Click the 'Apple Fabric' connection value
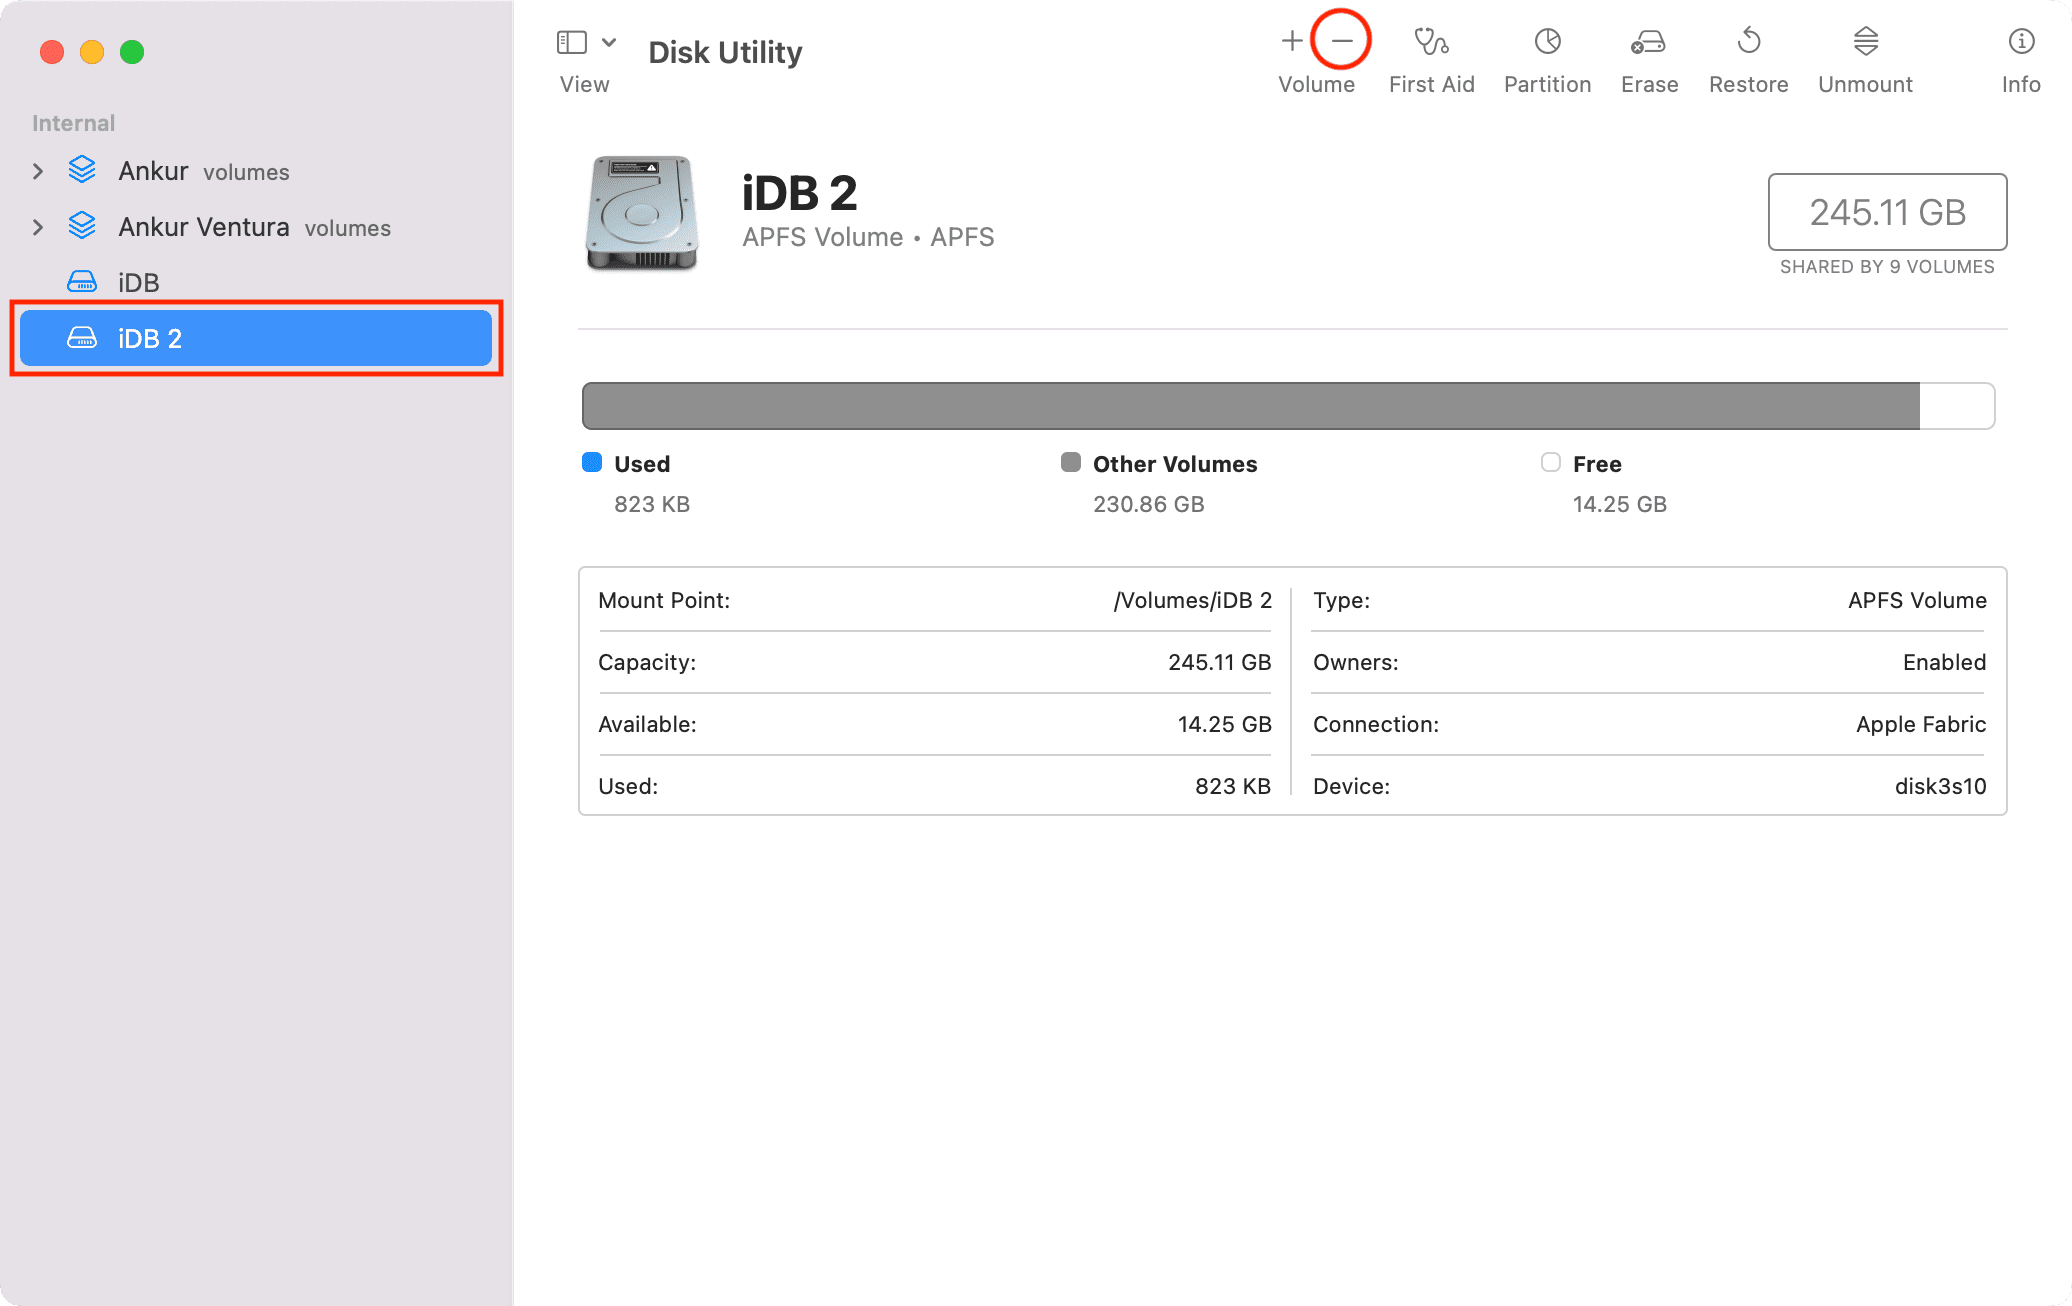The height and width of the screenshot is (1306, 2072). 1921,724
